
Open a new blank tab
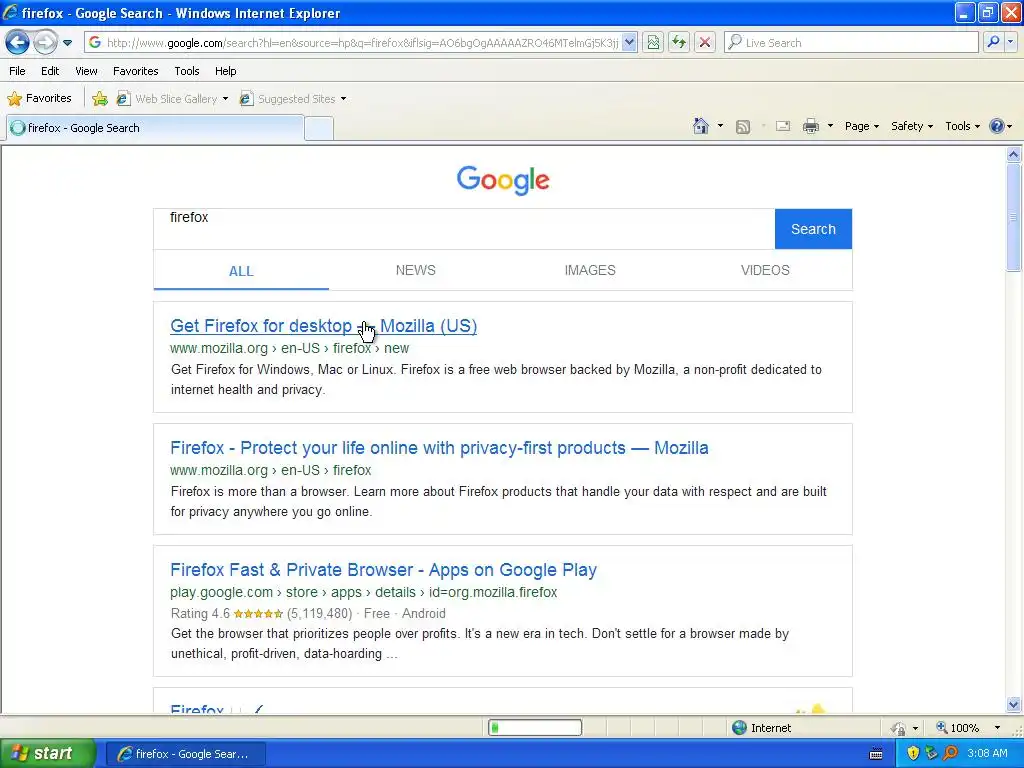click(319, 129)
